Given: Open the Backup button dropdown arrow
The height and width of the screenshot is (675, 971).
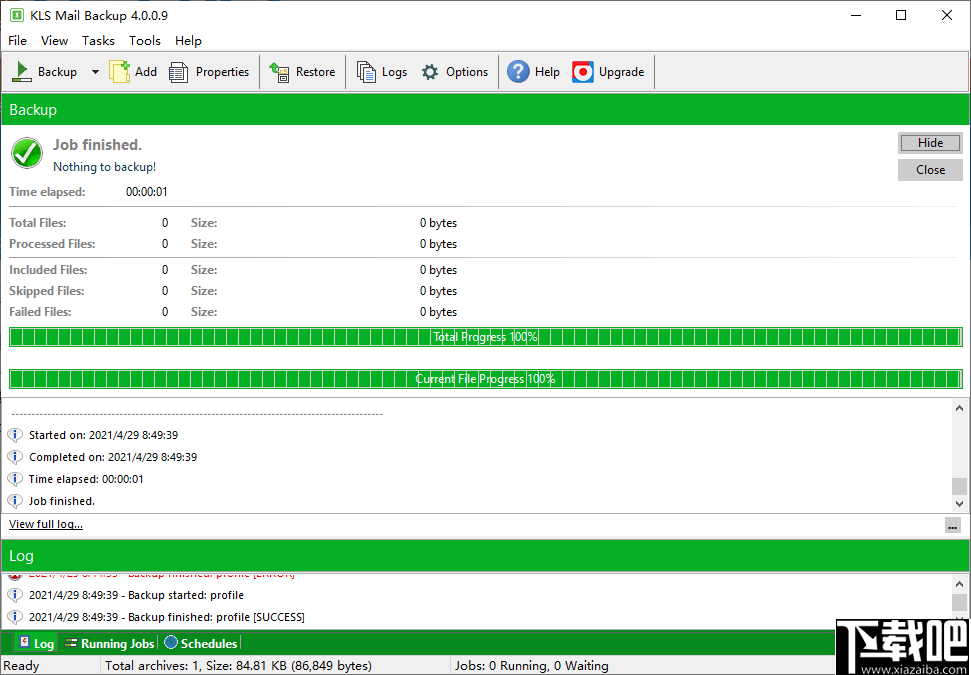Looking at the screenshot, I should pos(95,71).
